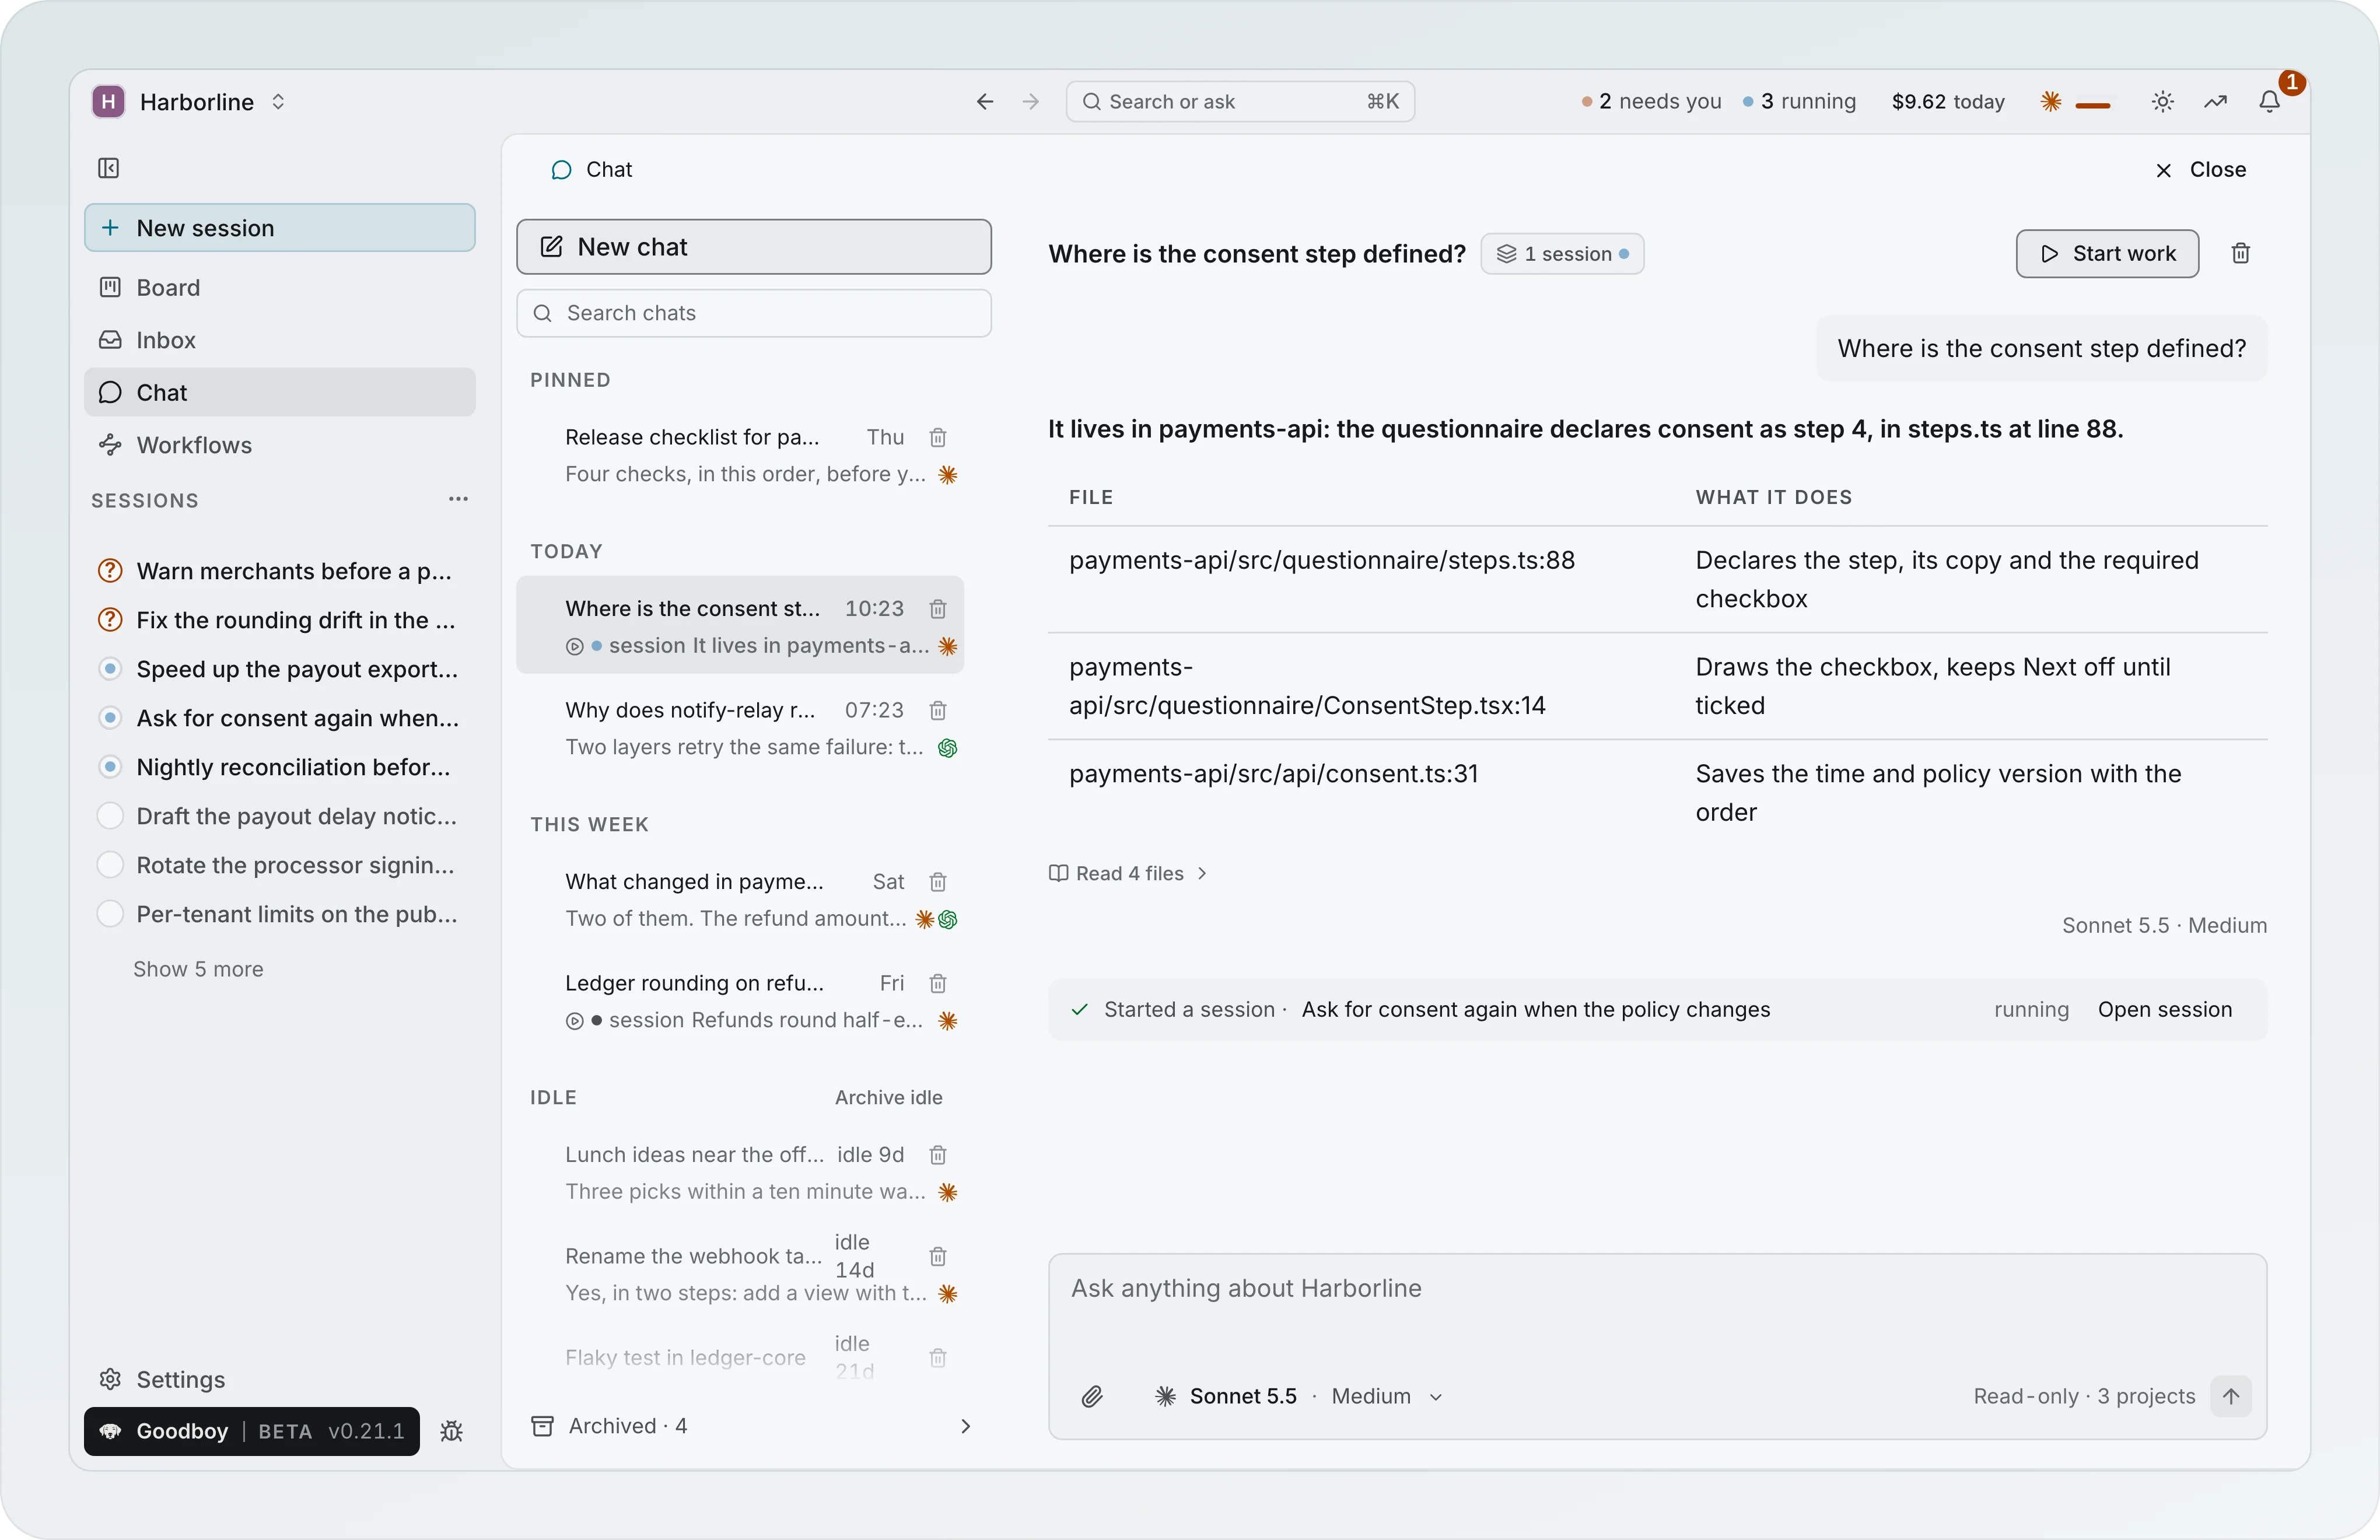Image resolution: width=2380 pixels, height=1540 pixels.
Task: Click Start work button
Action: click(x=2107, y=254)
